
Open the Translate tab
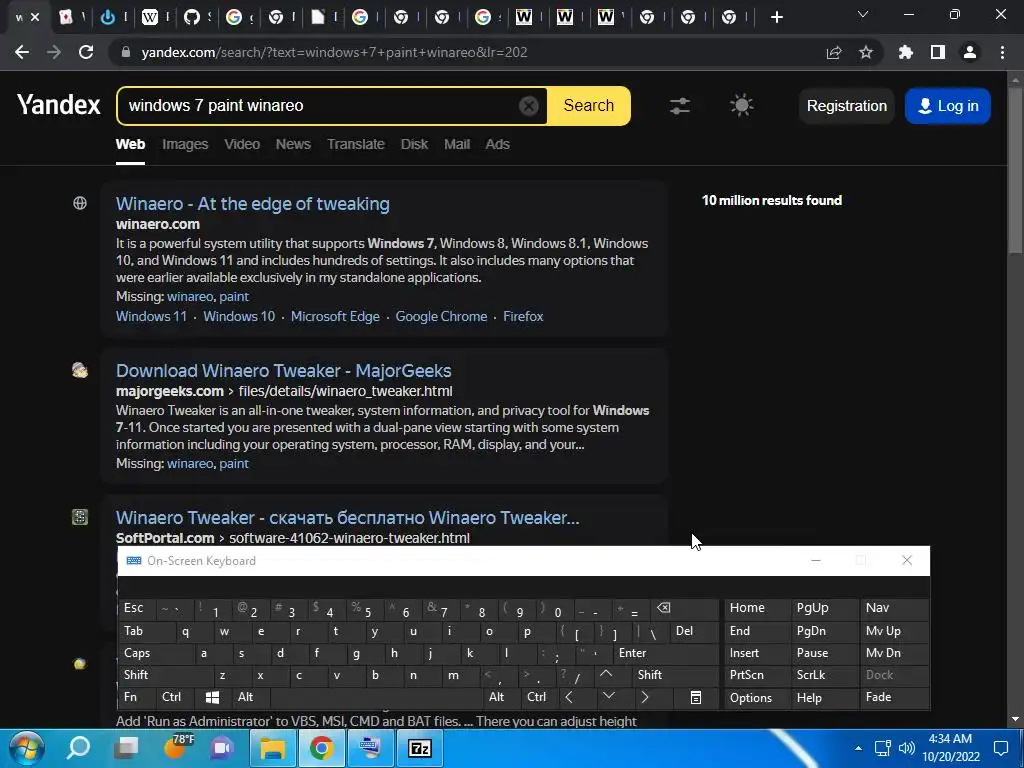click(x=356, y=144)
